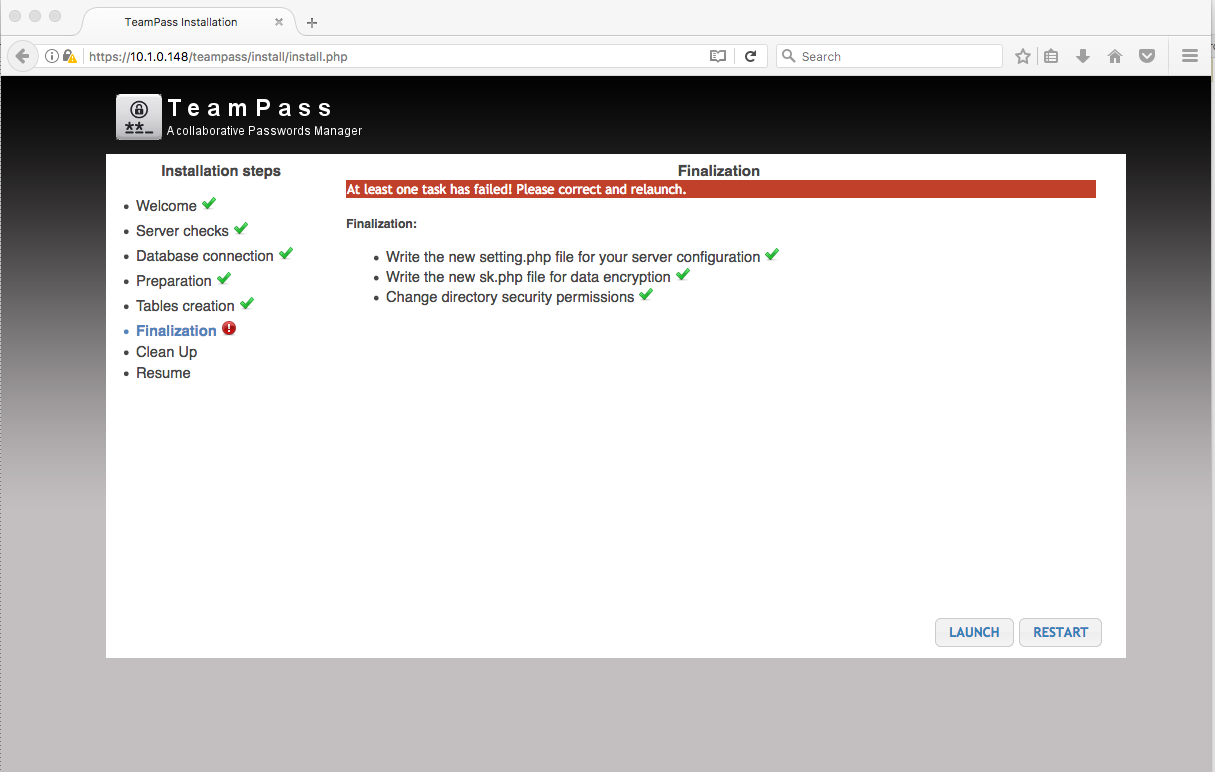Viewport: 1215px width, 772px height.
Task: Click the bookmark star icon
Action: (1022, 56)
